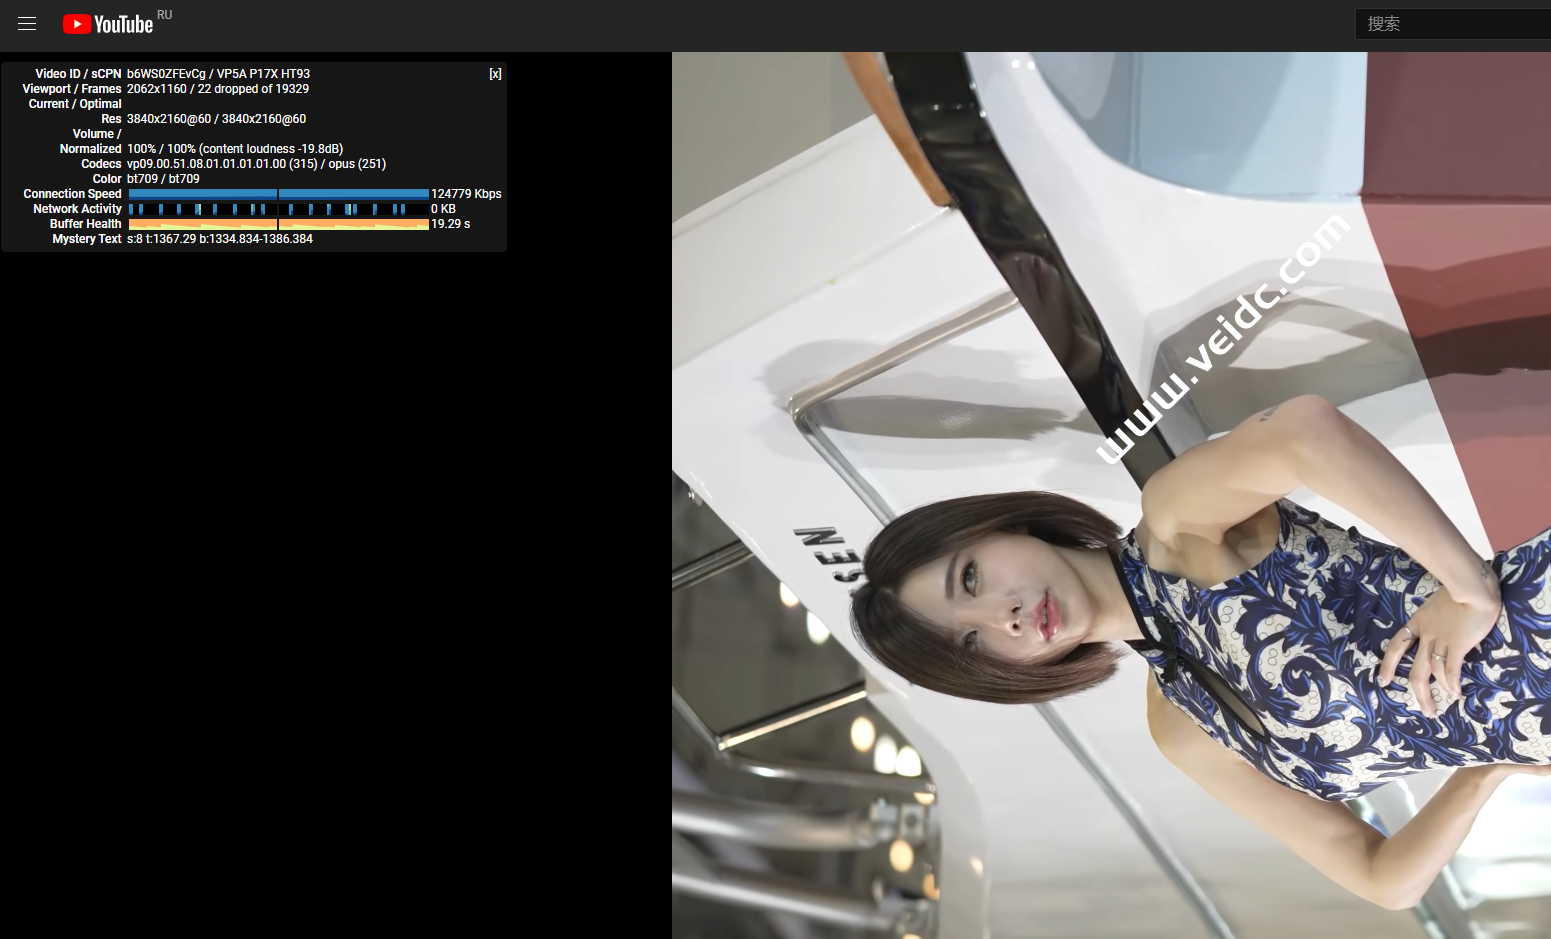This screenshot has width=1551, height=939.
Task: Click the Codecs value text line
Action: click(x=256, y=164)
